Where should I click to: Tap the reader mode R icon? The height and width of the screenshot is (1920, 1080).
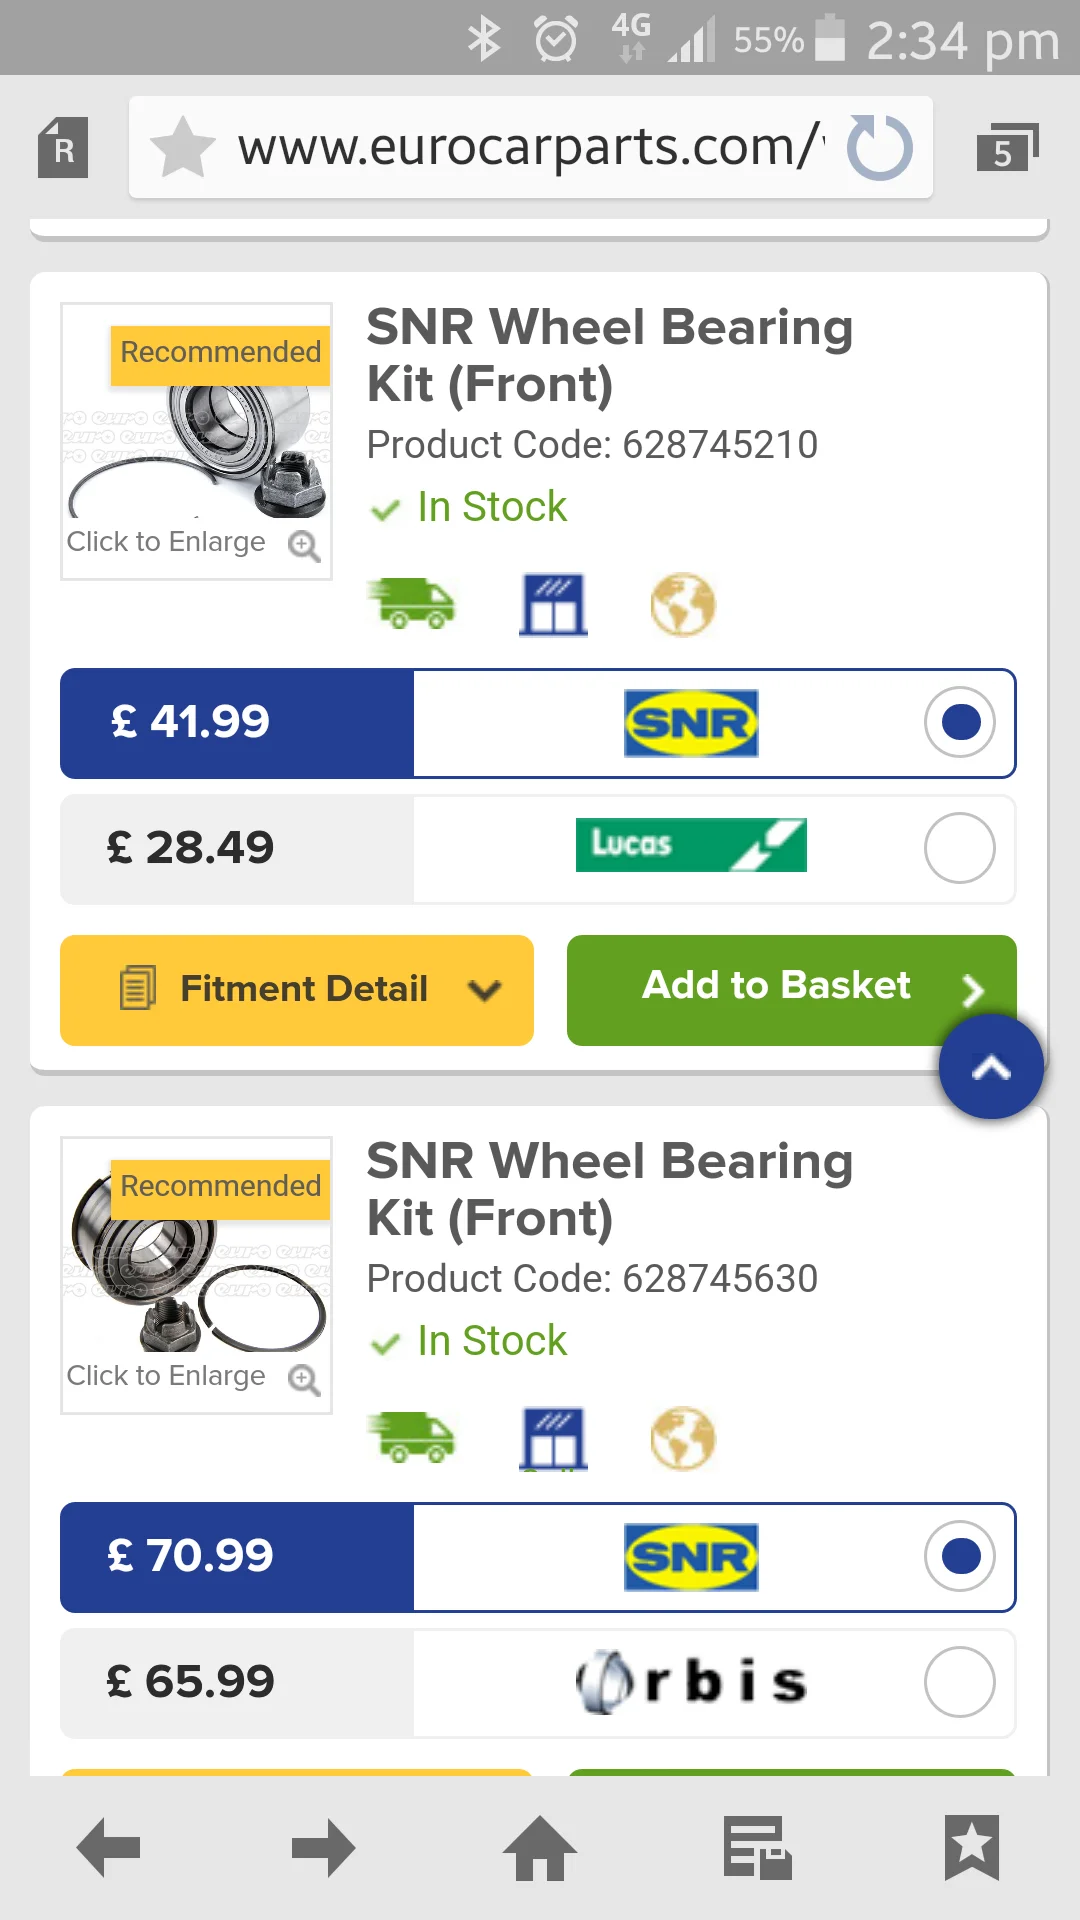[63, 148]
